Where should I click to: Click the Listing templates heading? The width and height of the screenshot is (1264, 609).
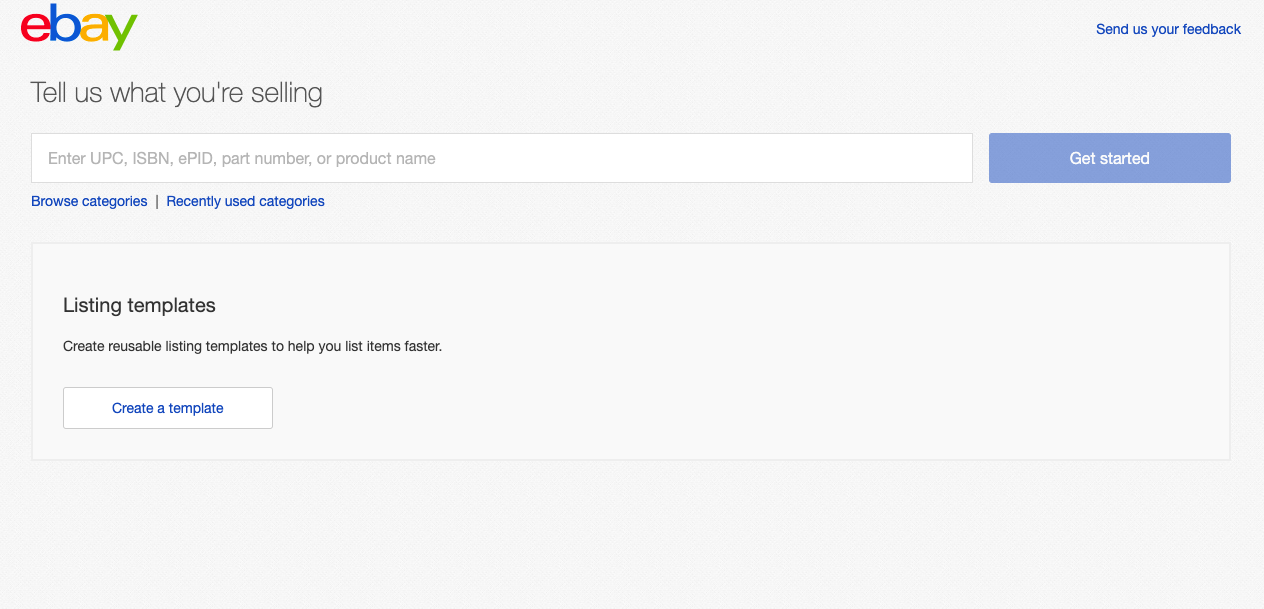click(139, 305)
